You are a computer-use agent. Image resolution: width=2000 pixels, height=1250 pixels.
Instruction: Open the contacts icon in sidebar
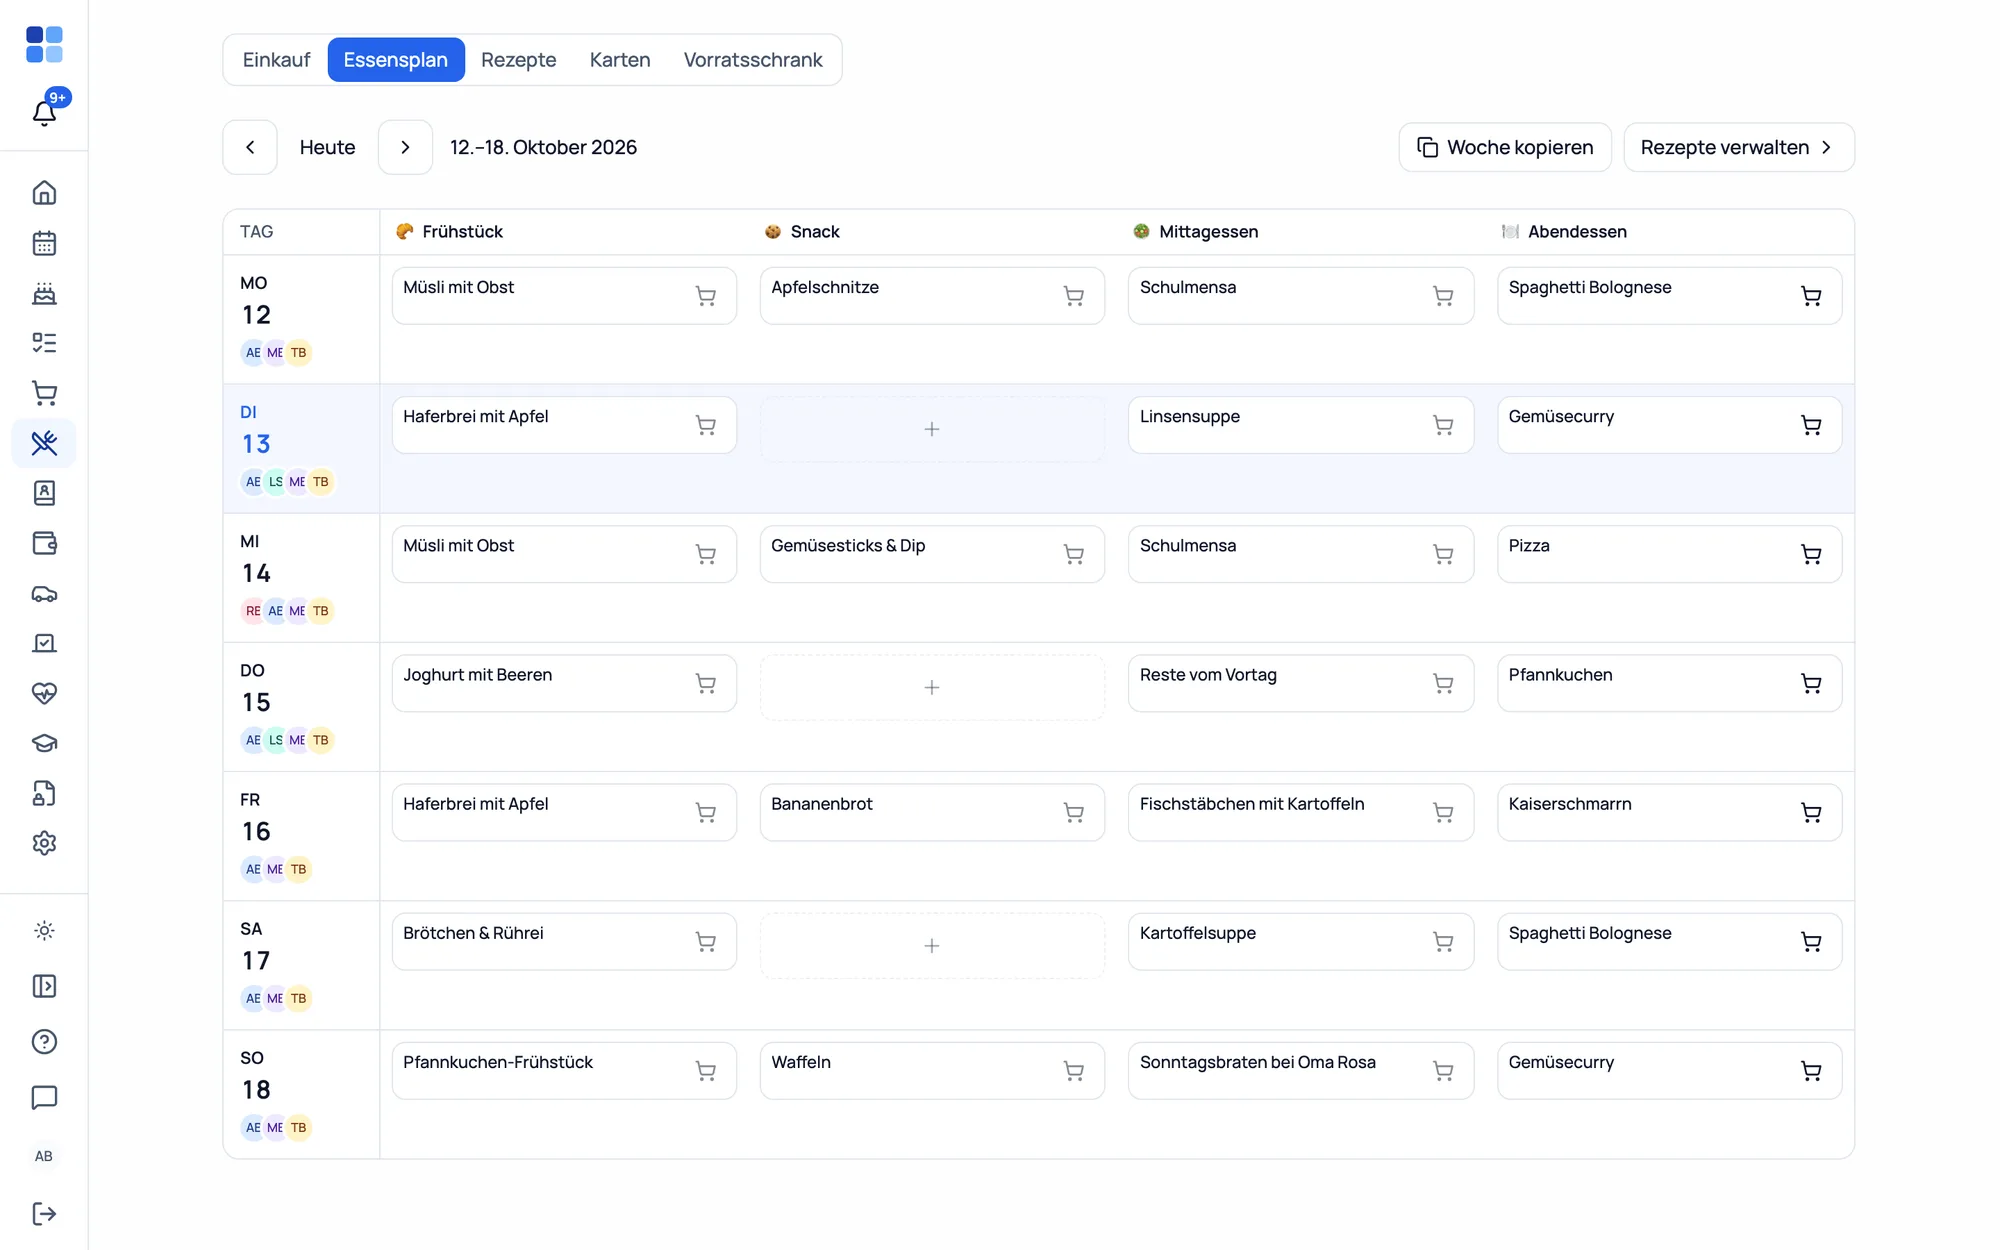click(x=44, y=493)
